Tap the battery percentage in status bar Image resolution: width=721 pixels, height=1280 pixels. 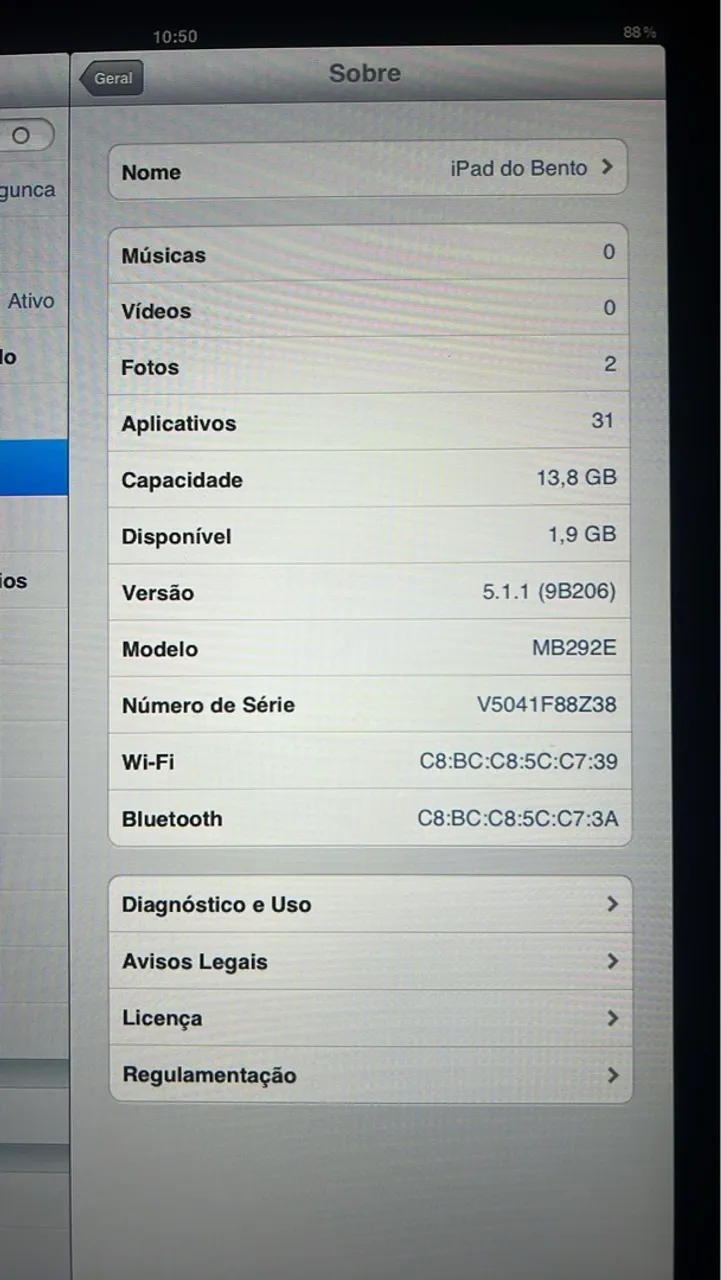click(640, 32)
